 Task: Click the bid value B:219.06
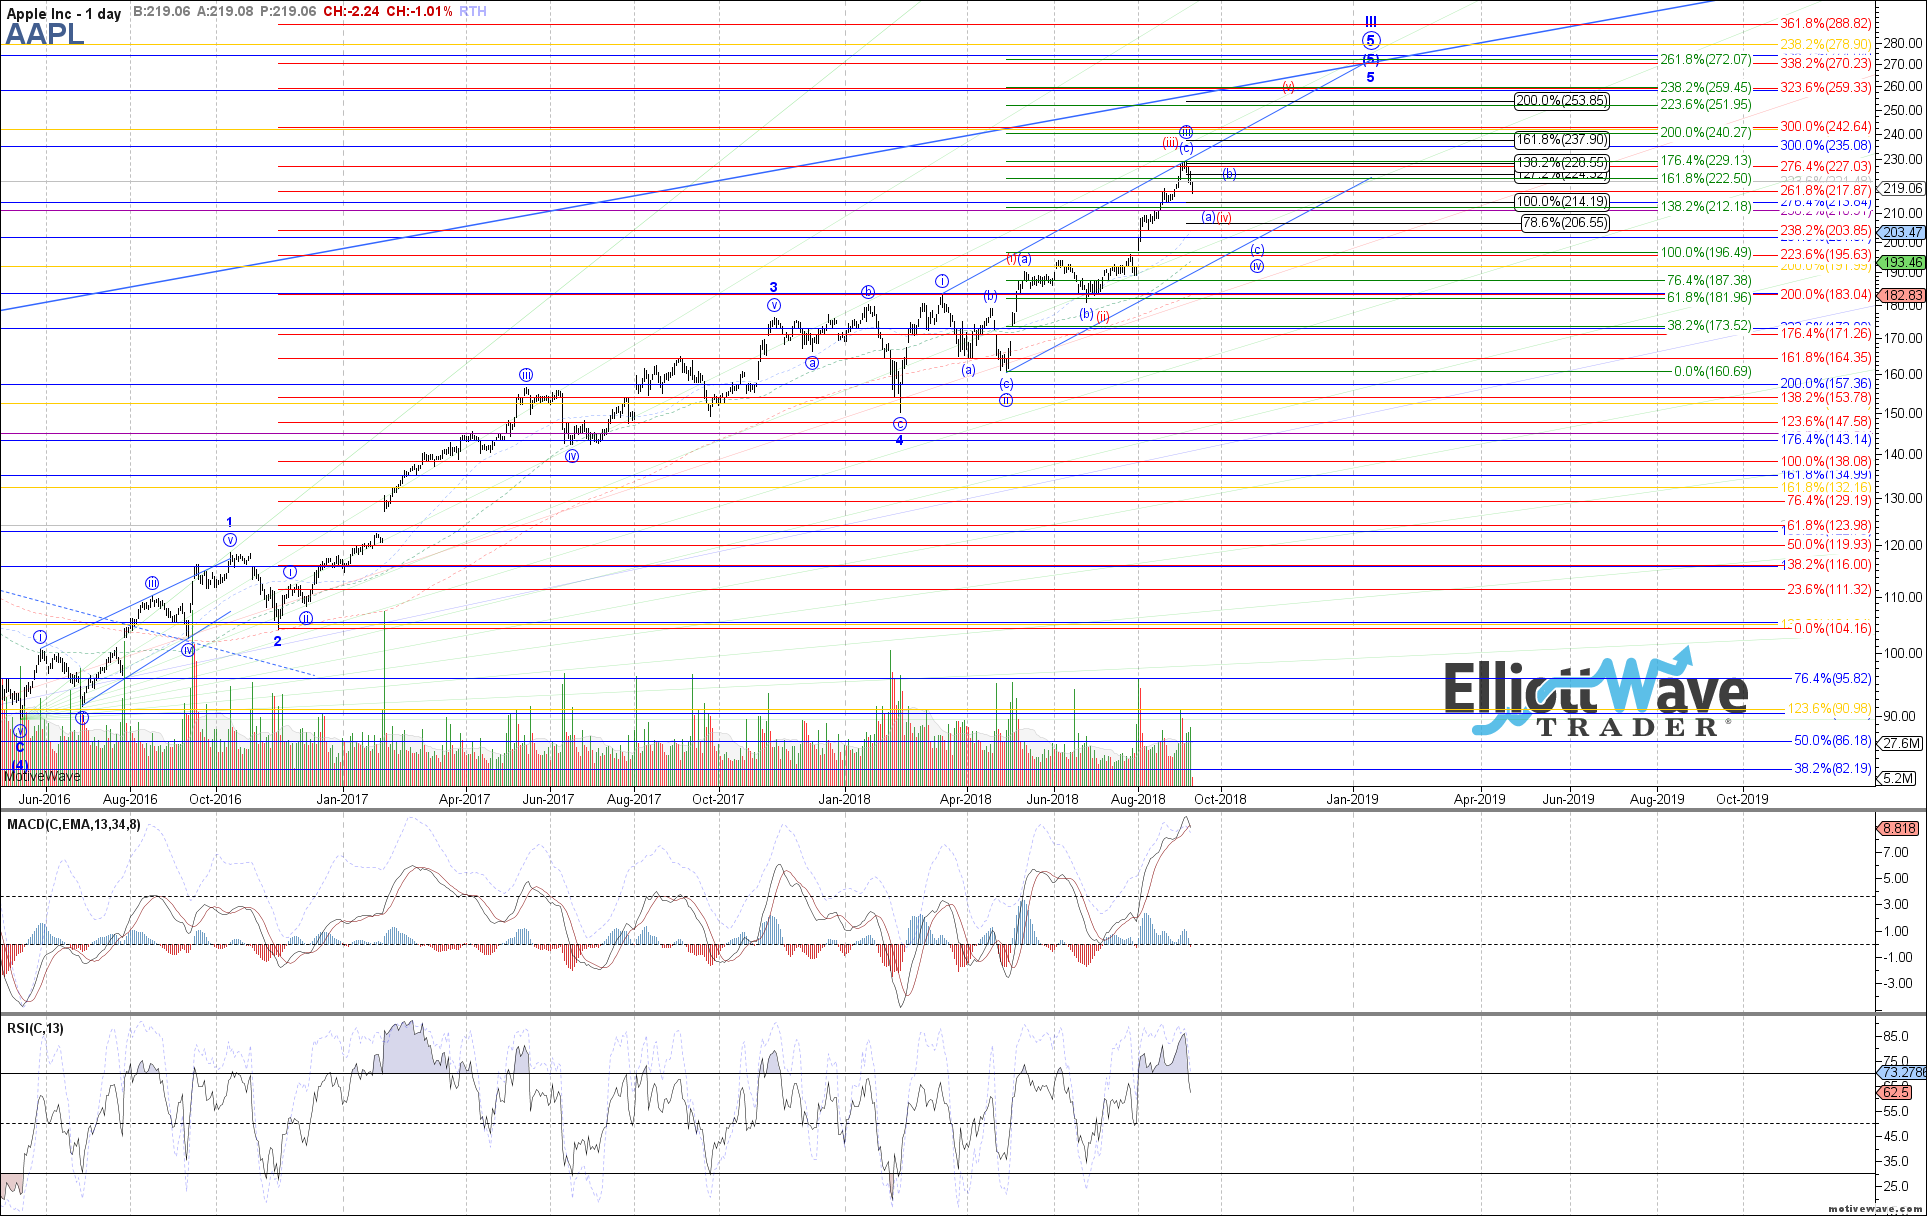162,12
